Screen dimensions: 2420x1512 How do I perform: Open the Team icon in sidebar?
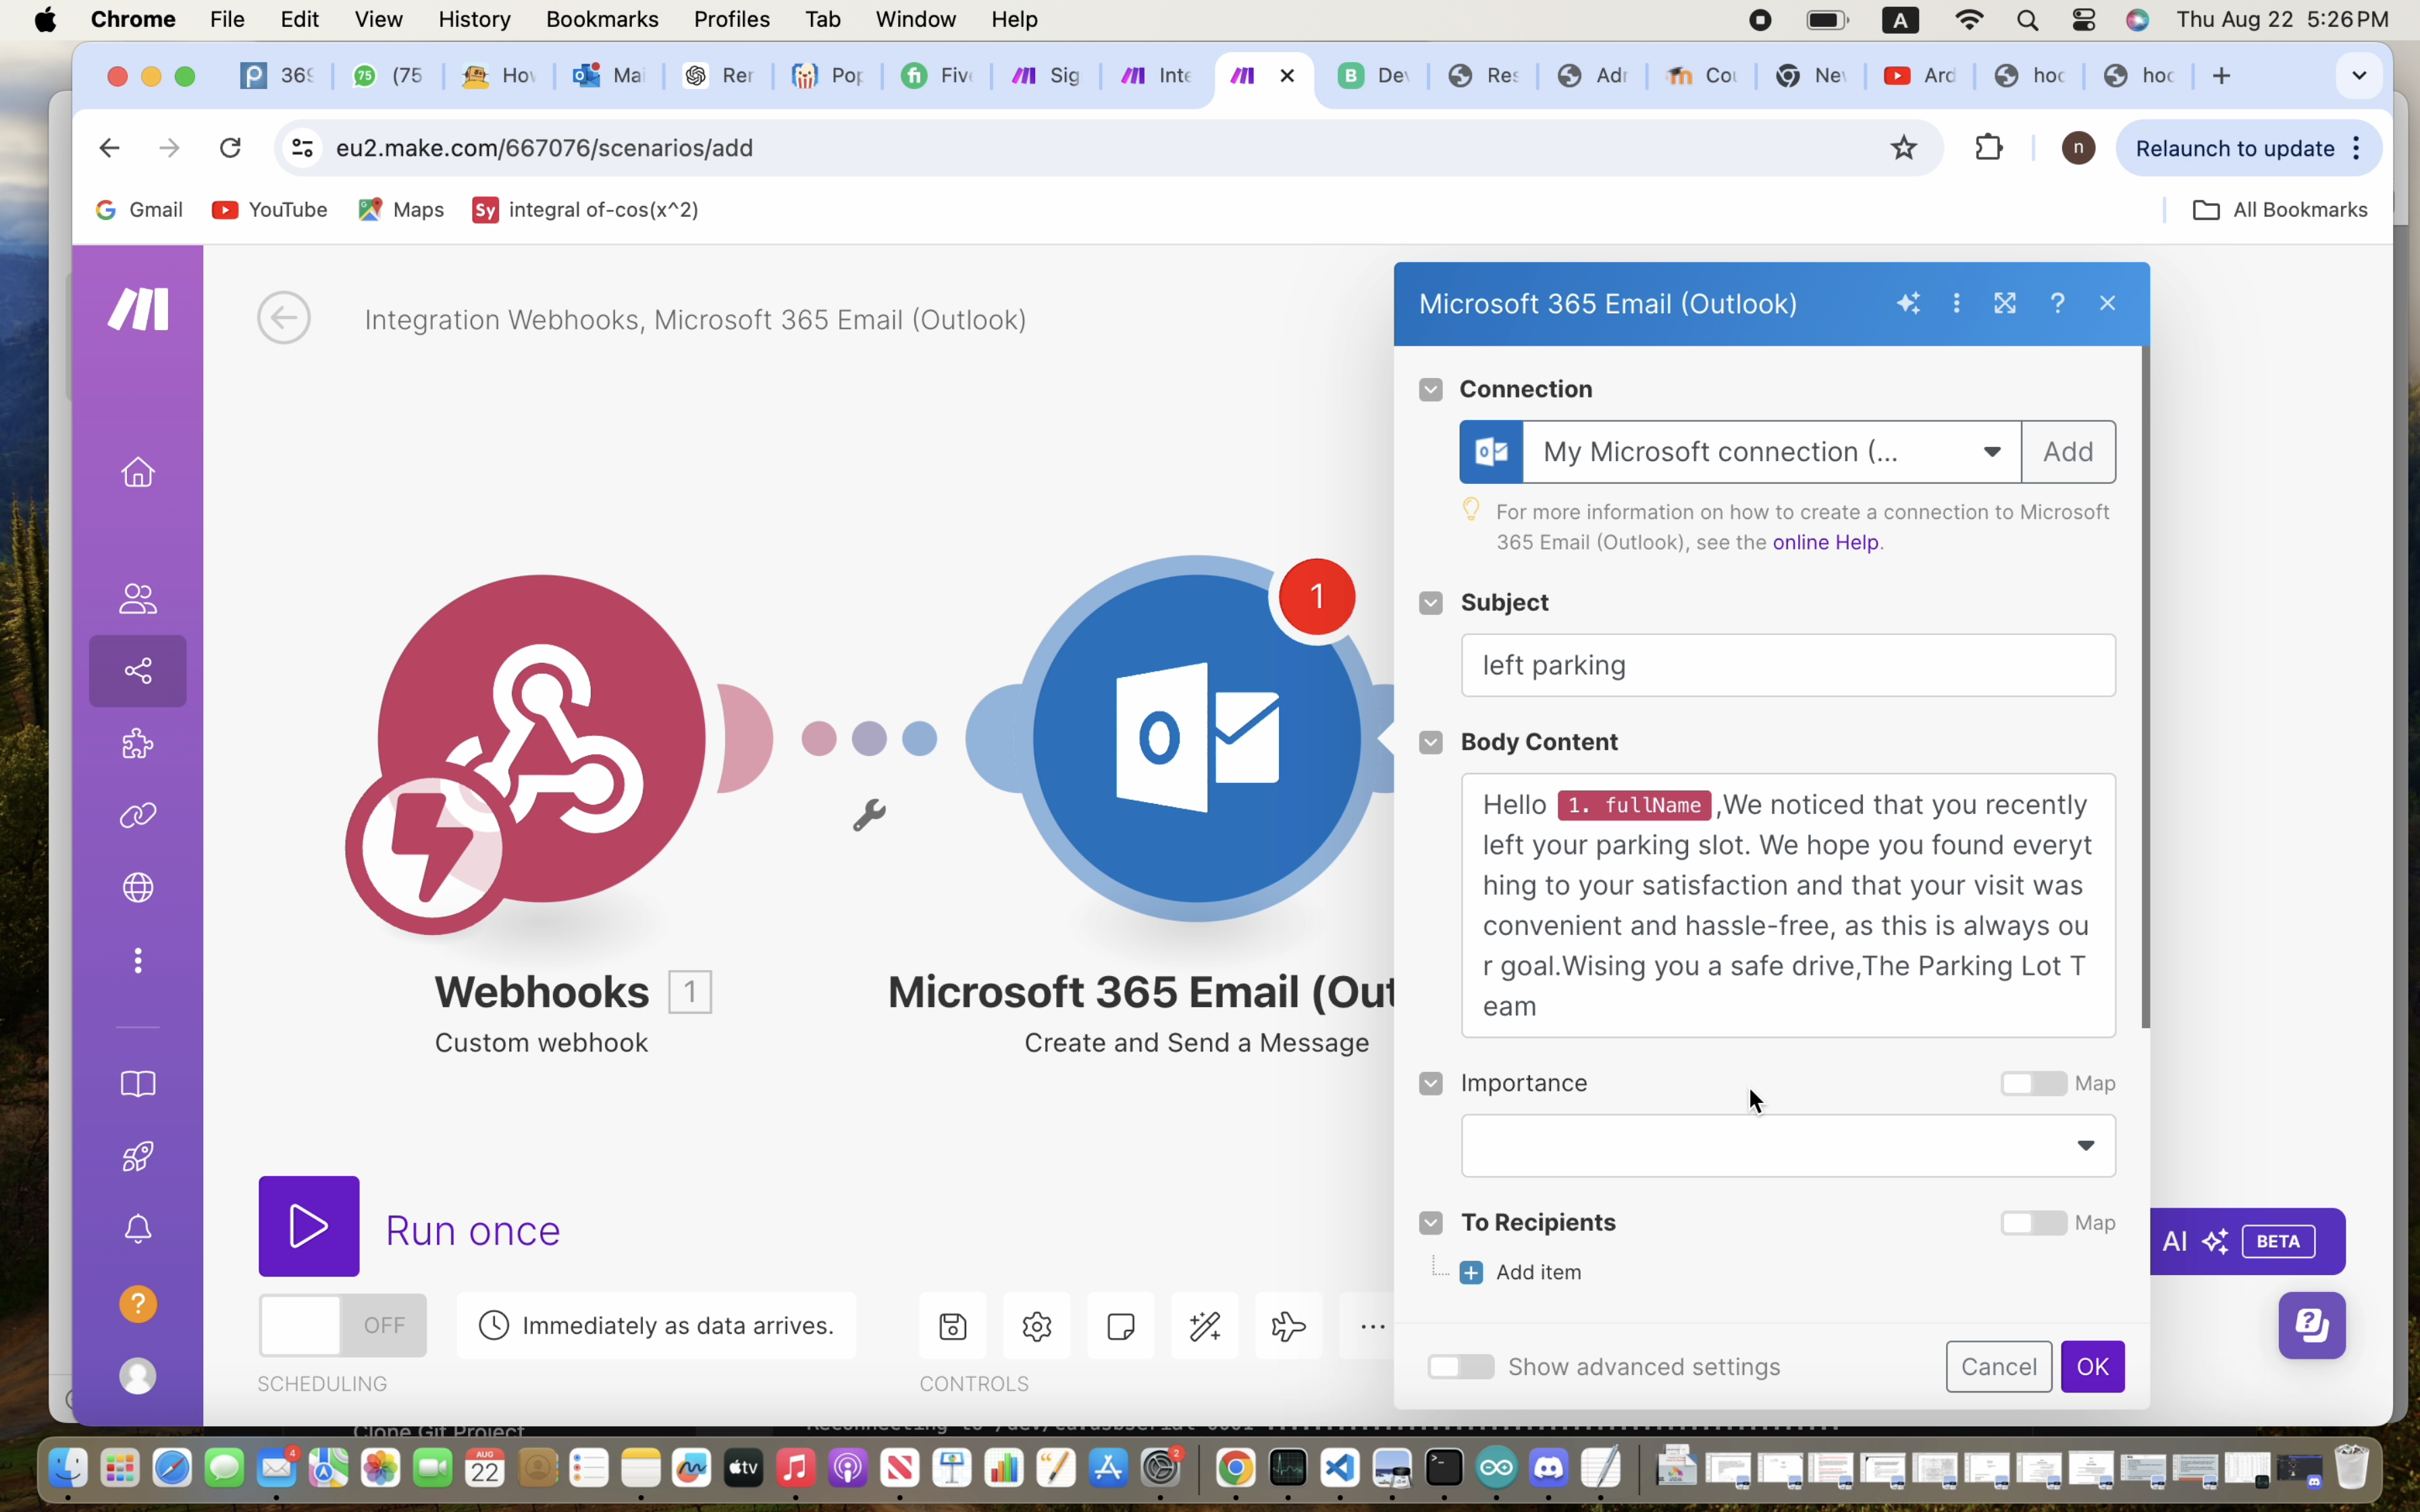click(x=138, y=599)
